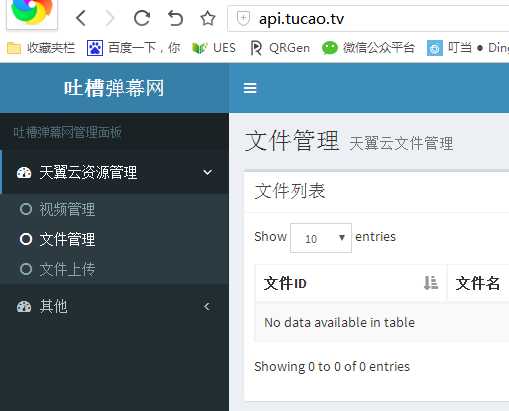
Task: Click the shield icon in the address bar
Action: tap(243, 18)
